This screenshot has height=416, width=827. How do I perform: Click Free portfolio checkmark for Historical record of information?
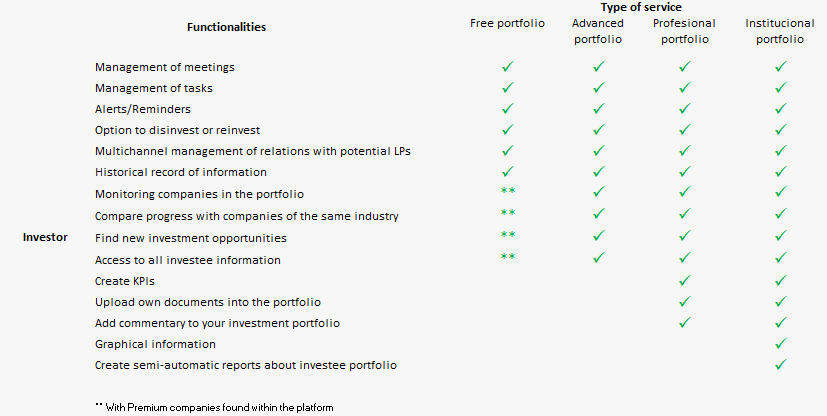point(507,173)
